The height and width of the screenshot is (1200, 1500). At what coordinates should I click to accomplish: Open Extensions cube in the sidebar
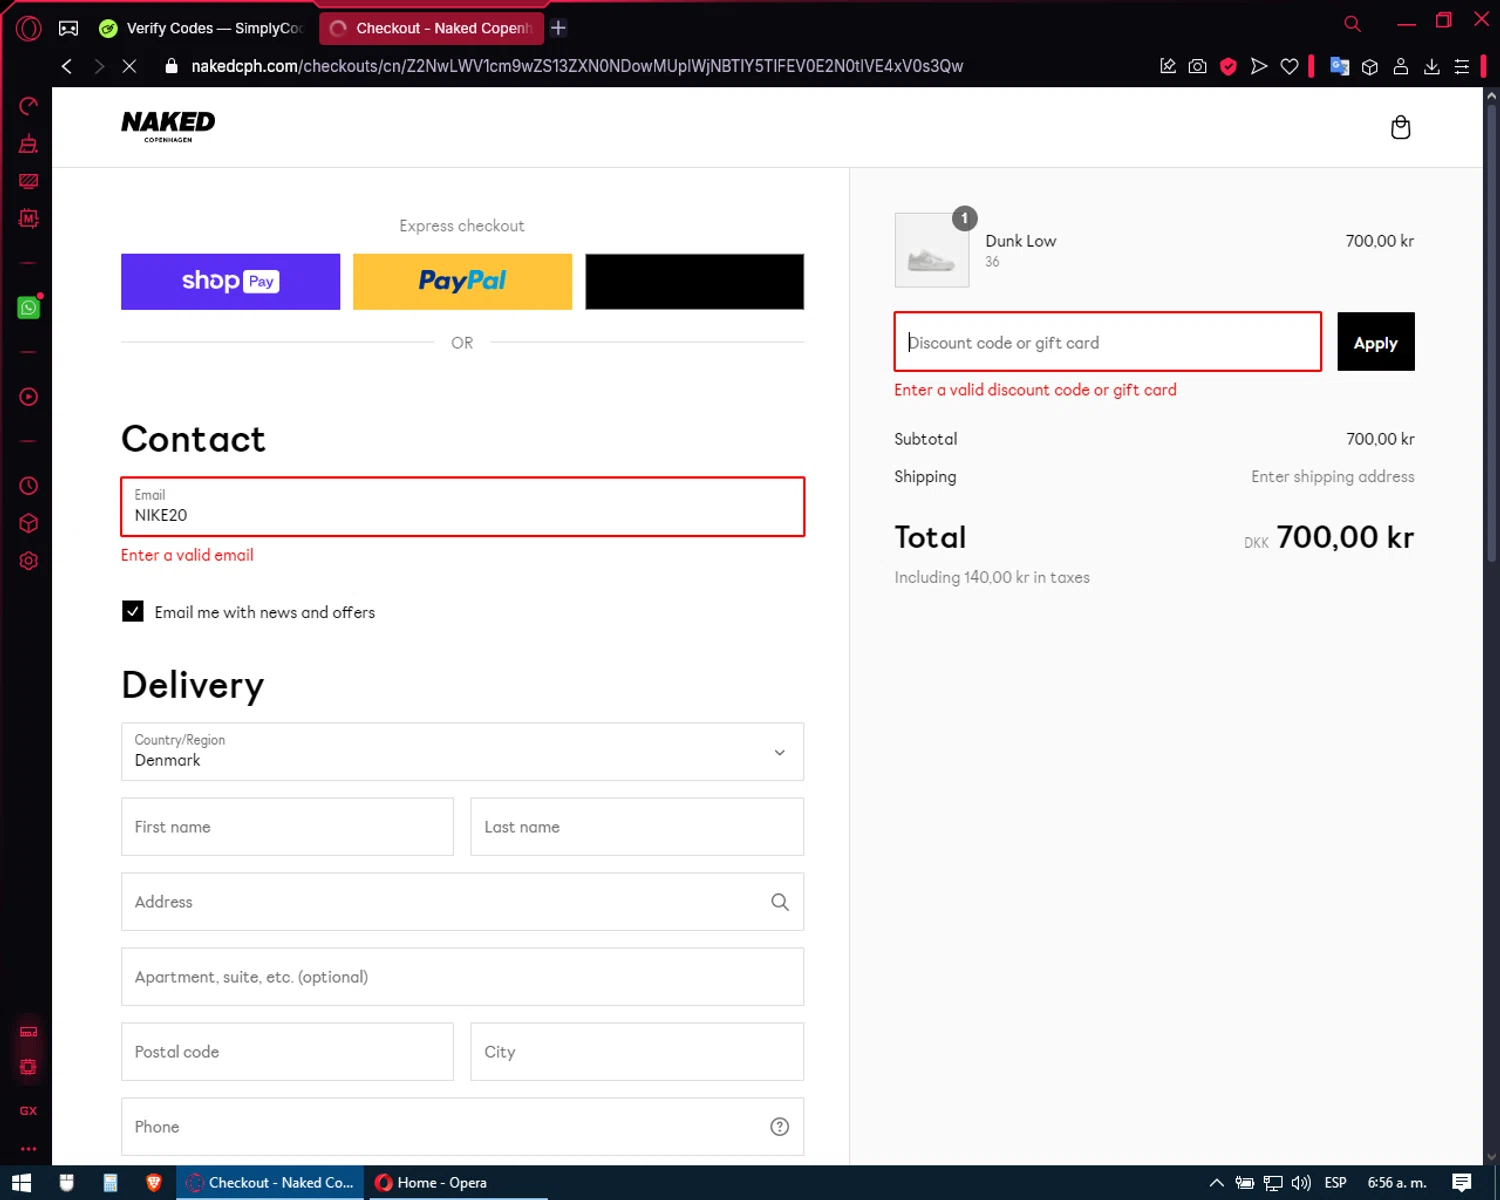pos(28,523)
